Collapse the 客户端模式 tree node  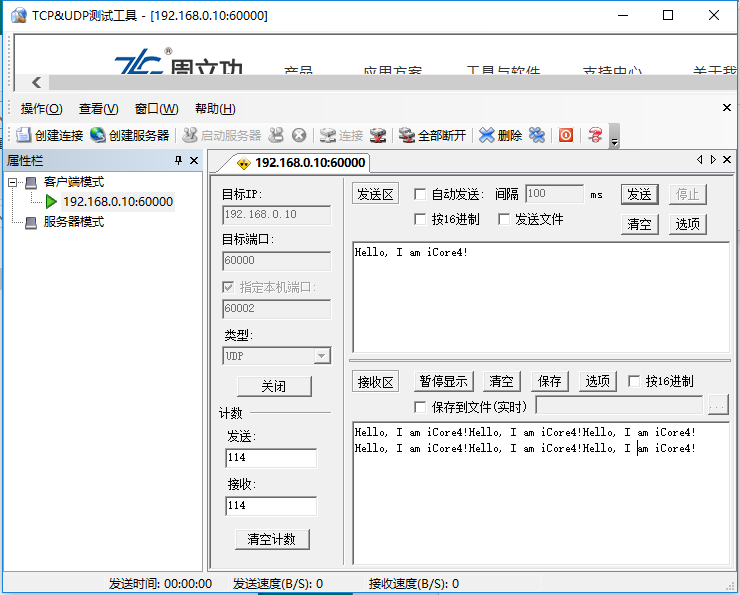point(12,182)
